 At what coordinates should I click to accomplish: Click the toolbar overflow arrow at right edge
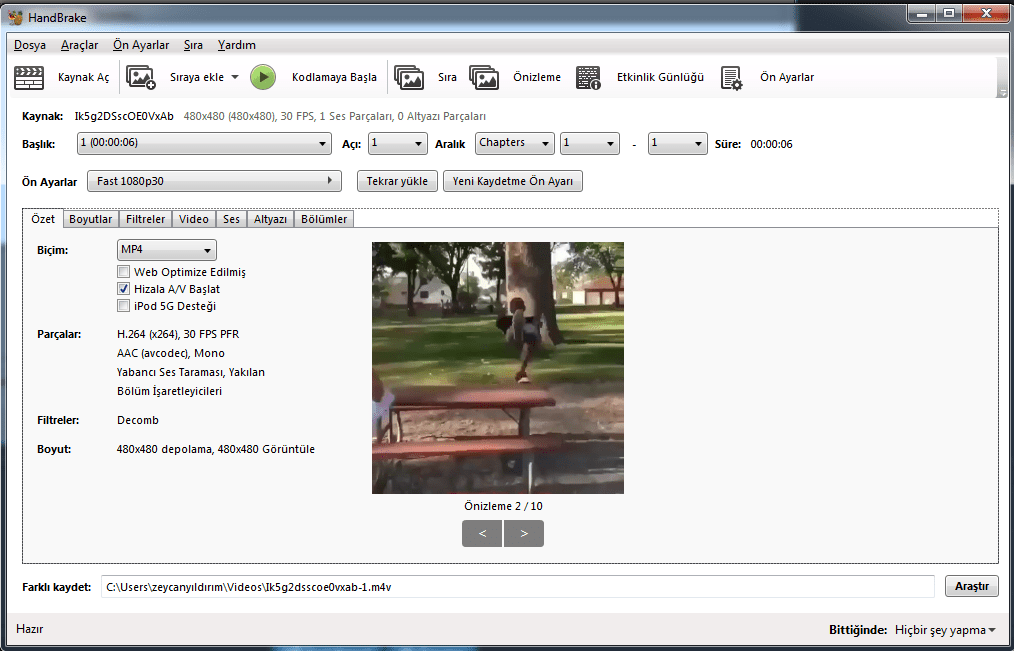(1003, 92)
